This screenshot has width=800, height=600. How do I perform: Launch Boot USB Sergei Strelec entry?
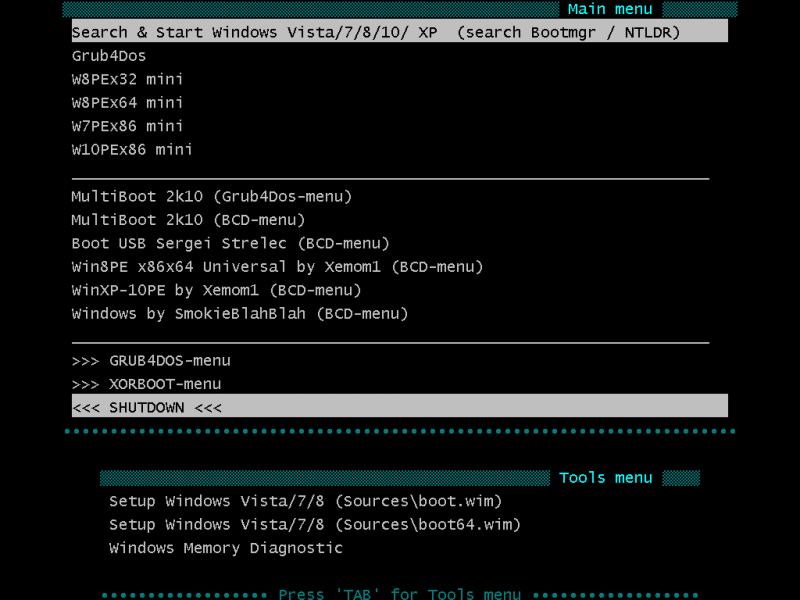[230, 243]
